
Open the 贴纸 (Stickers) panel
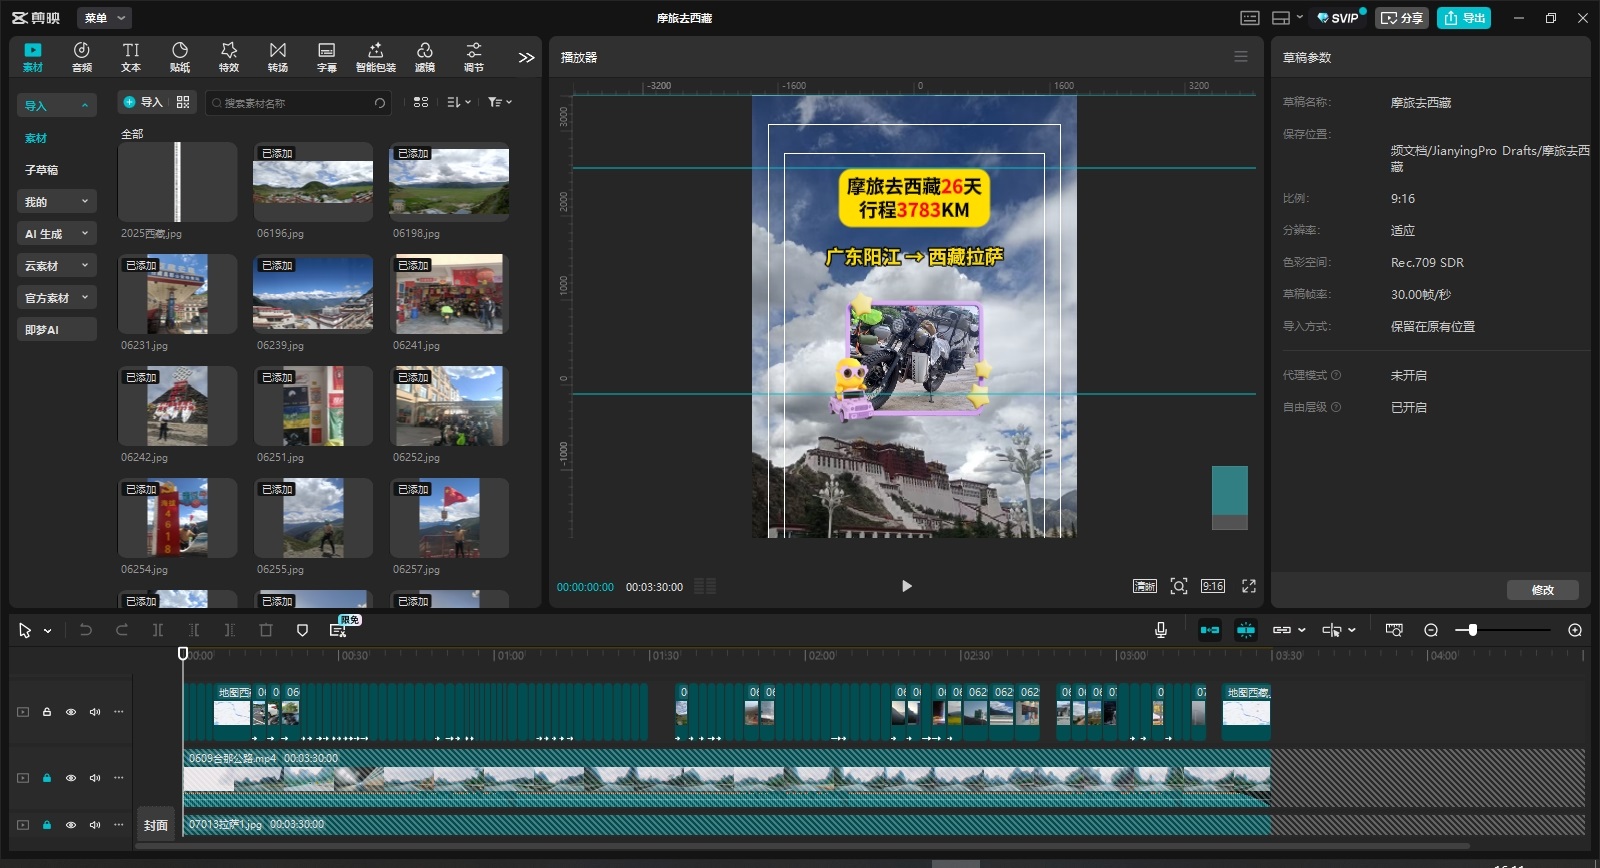(x=180, y=57)
